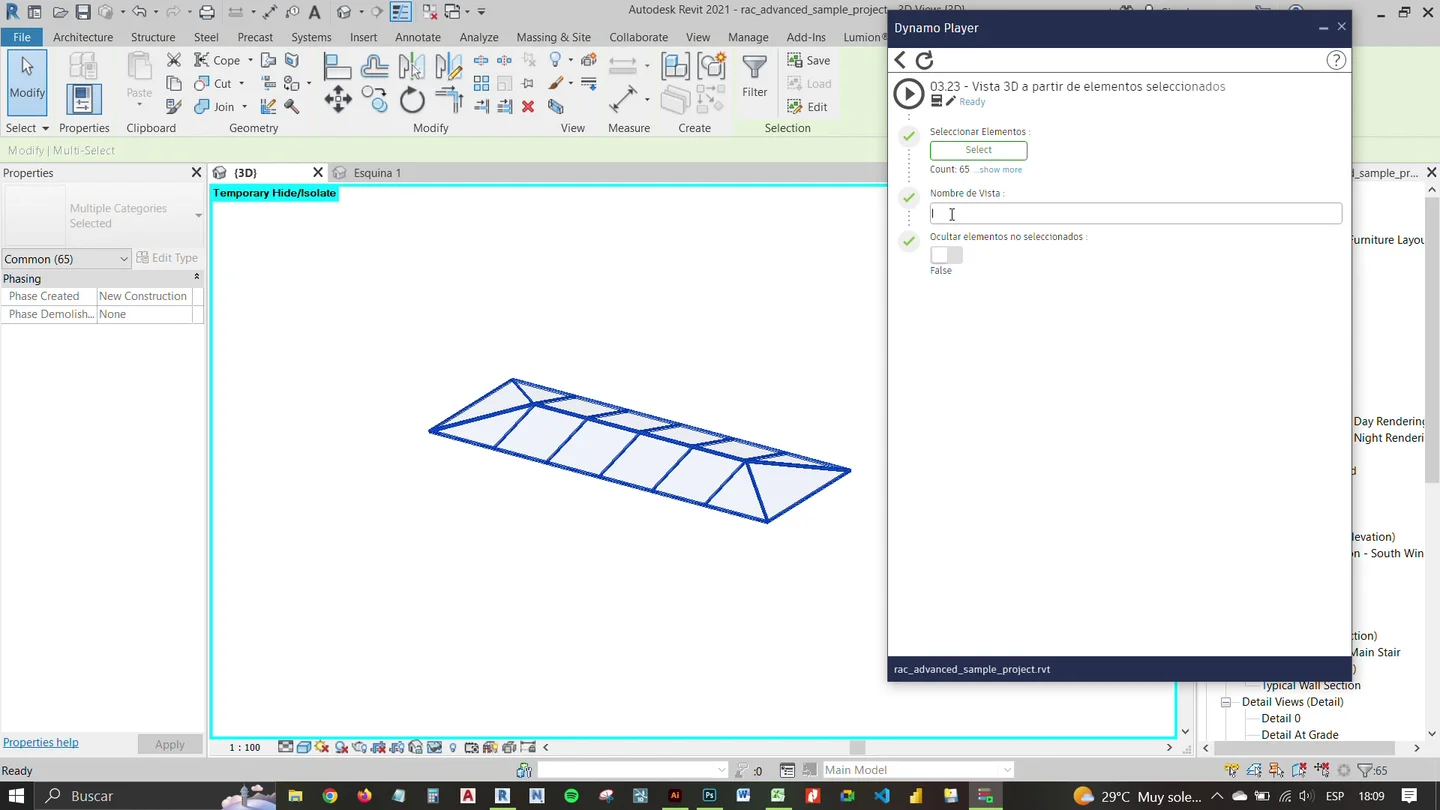Click Edit Type button
This screenshot has width=1440, height=810.
point(168,258)
